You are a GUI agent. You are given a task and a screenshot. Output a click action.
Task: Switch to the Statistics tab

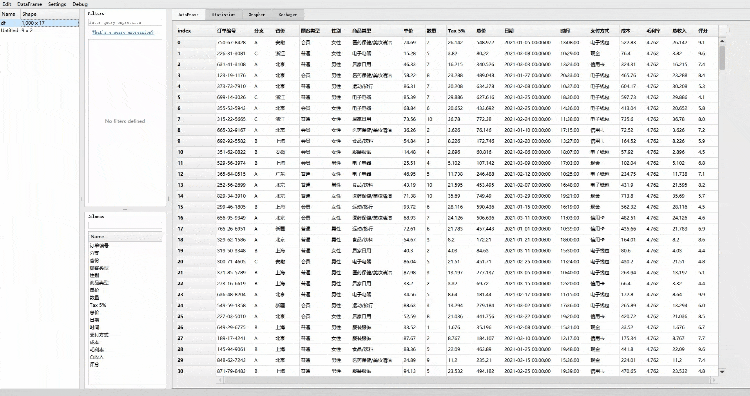[x=223, y=15]
